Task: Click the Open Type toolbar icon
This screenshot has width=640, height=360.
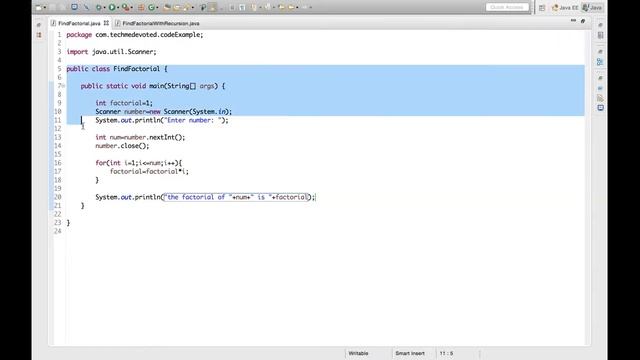Action: [167, 7]
